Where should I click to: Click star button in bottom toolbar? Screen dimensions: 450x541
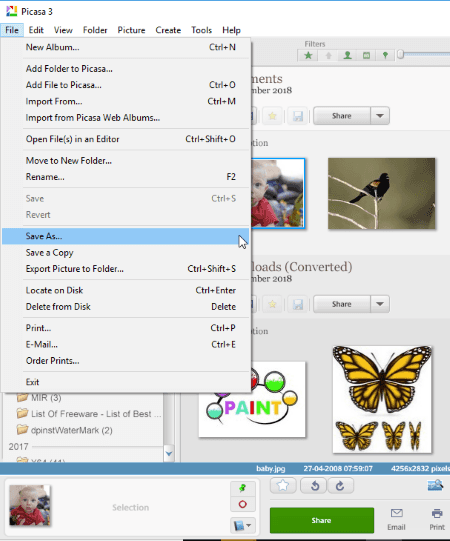(x=283, y=486)
